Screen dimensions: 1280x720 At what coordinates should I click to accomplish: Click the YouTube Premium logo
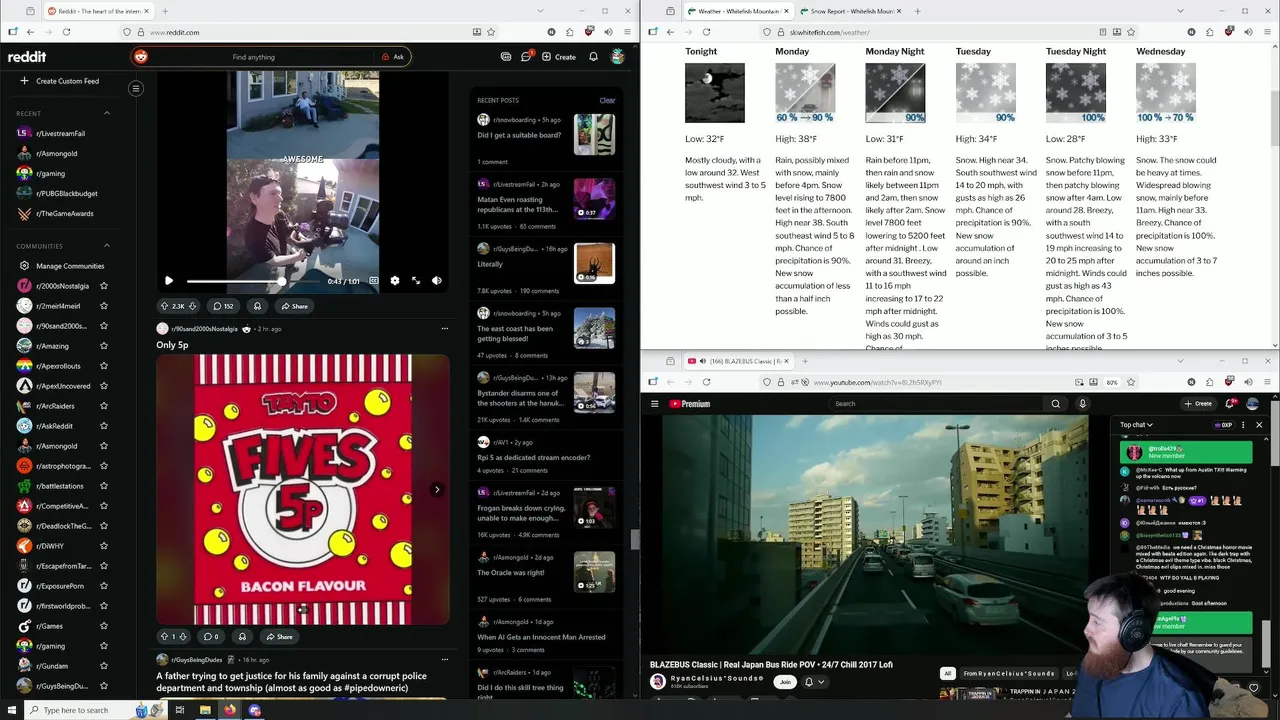(689, 404)
